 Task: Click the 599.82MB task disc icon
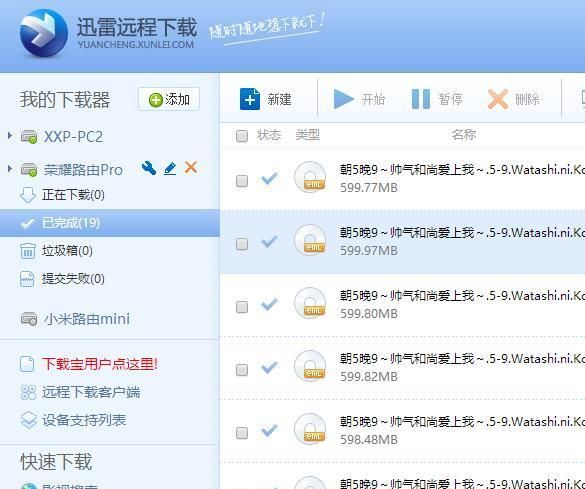coord(310,366)
